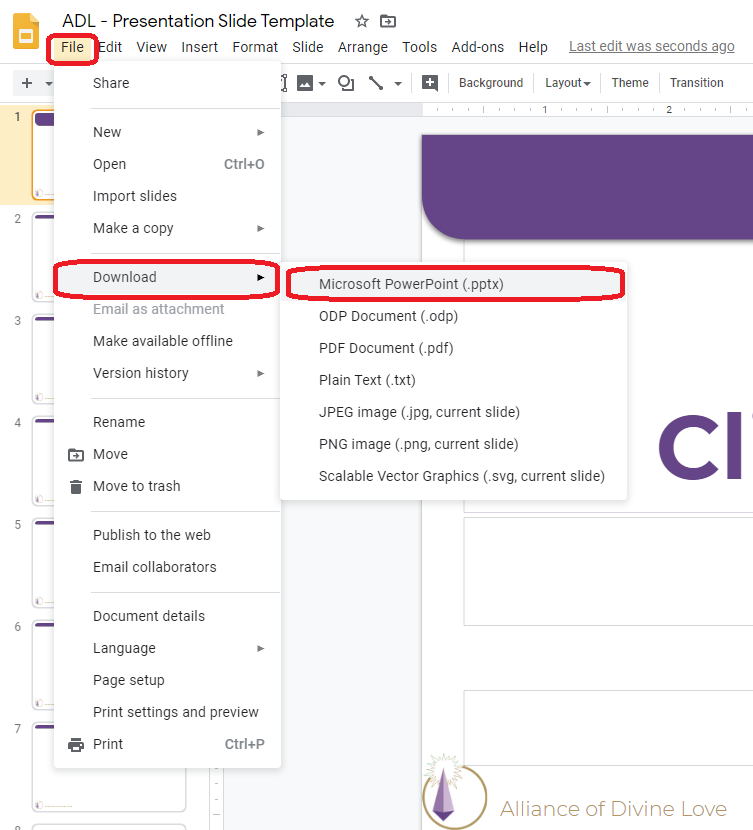The image size is (753, 830).
Task: Select the Line tool icon
Action: point(376,83)
